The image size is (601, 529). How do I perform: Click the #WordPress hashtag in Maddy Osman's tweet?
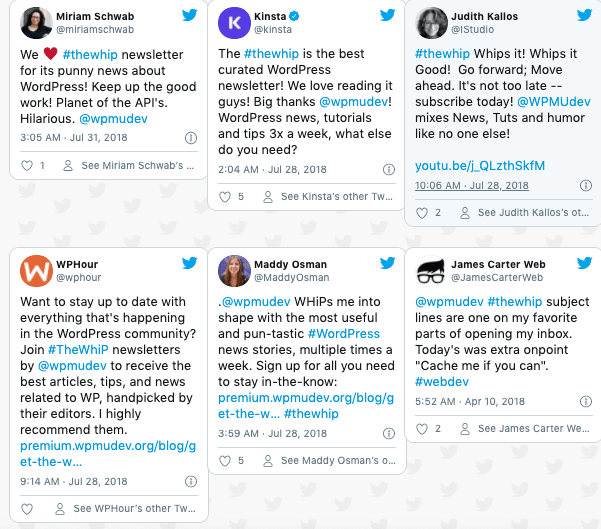coord(343,333)
